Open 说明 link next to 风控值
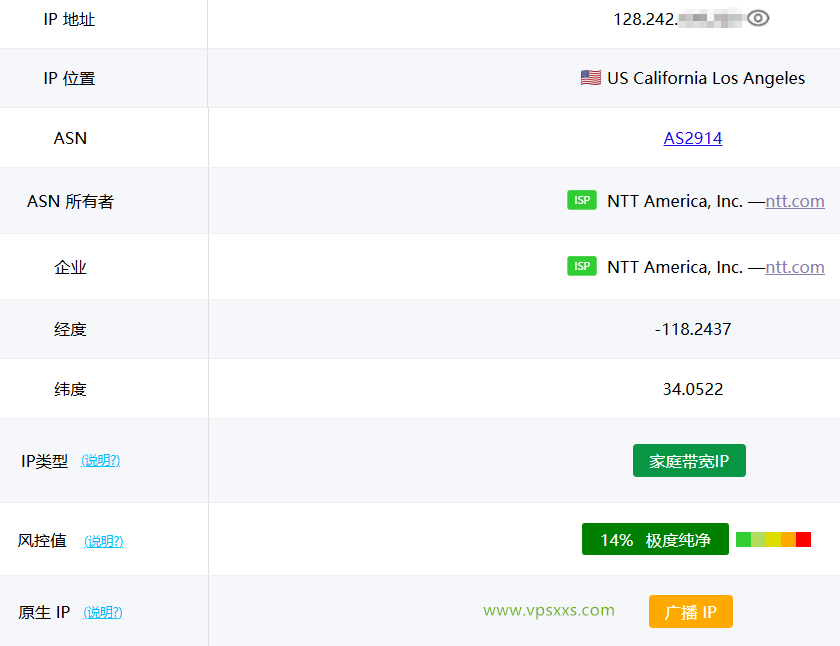This screenshot has height=646, width=840. pyautogui.click(x=103, y=541)
